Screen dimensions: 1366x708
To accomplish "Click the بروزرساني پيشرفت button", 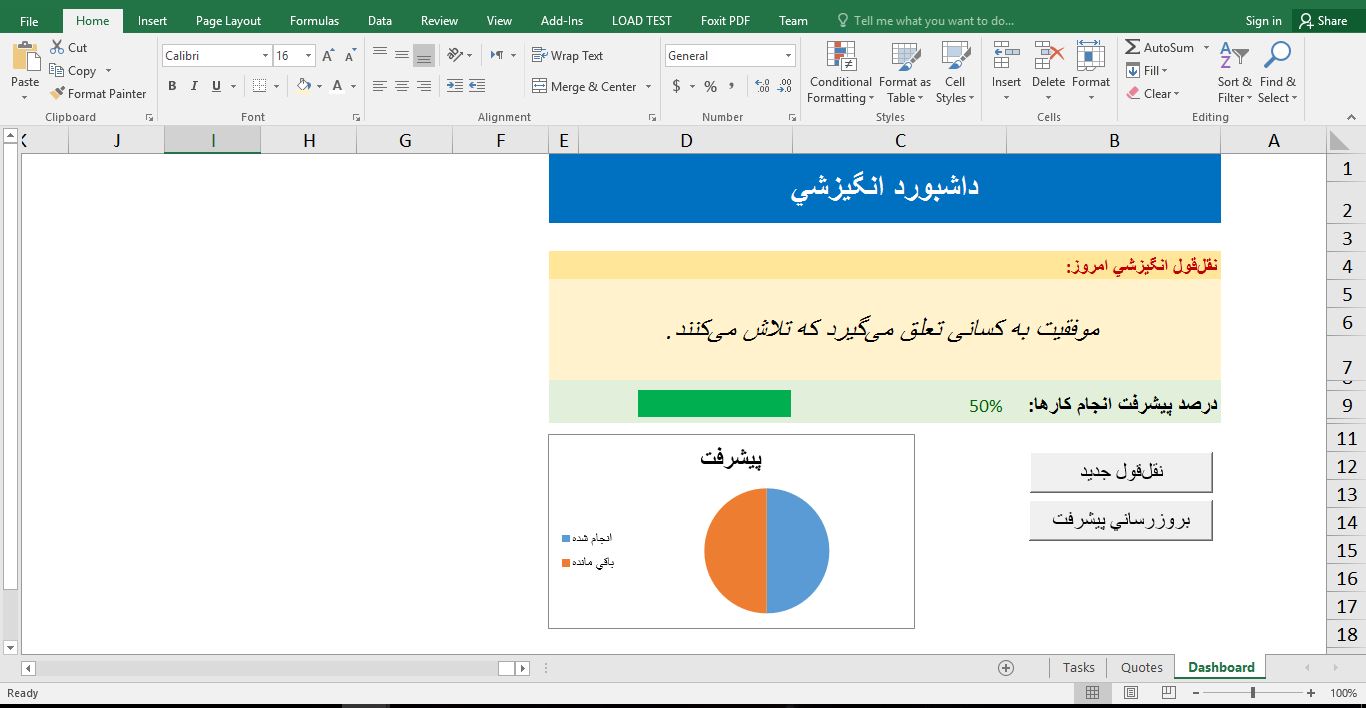I will tap(1121, 520).
